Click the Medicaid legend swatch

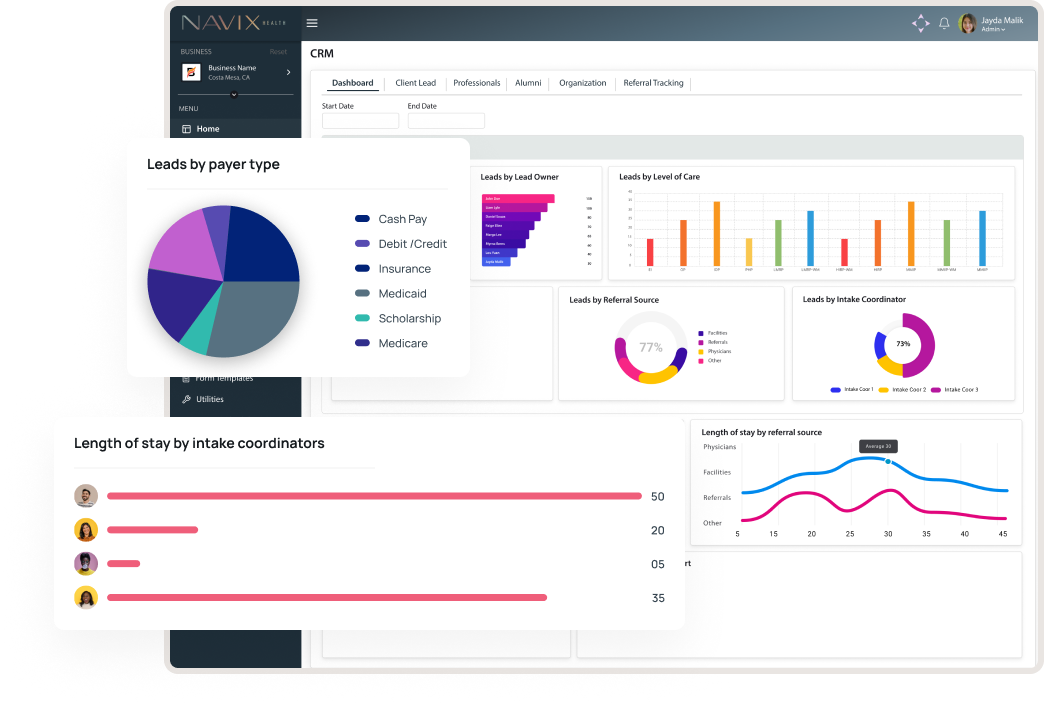[x=362, y=293]
